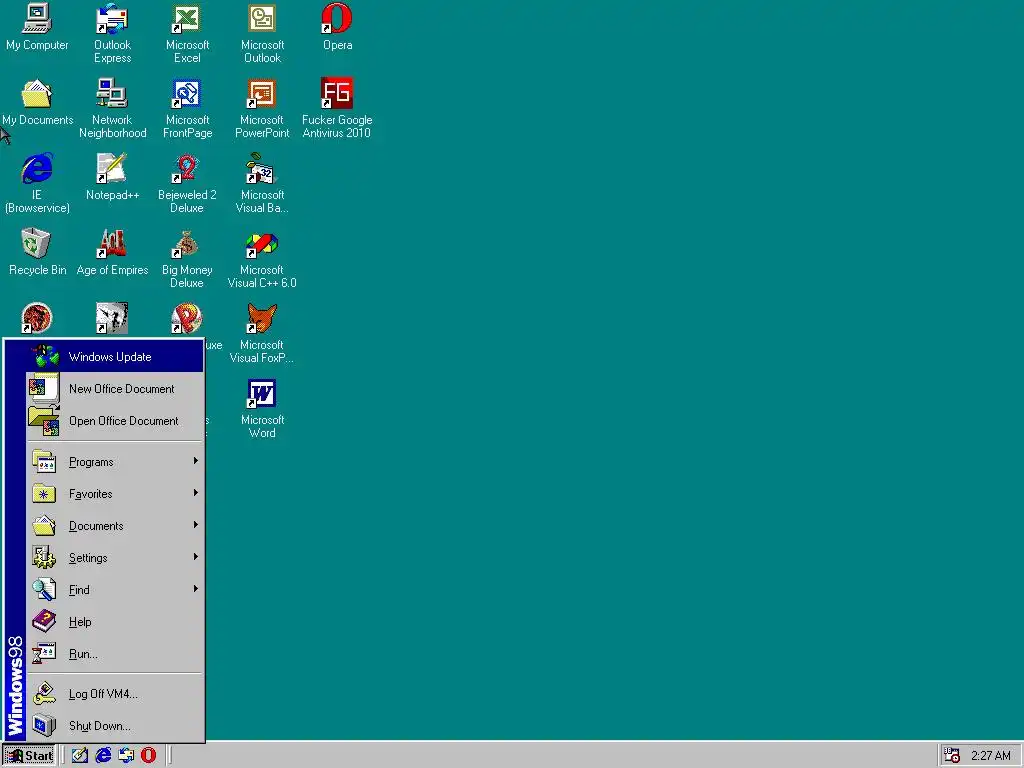Choose Windows Update in Start menu
The height and width of the screenshot is (768, 1024).
[115, 357]
